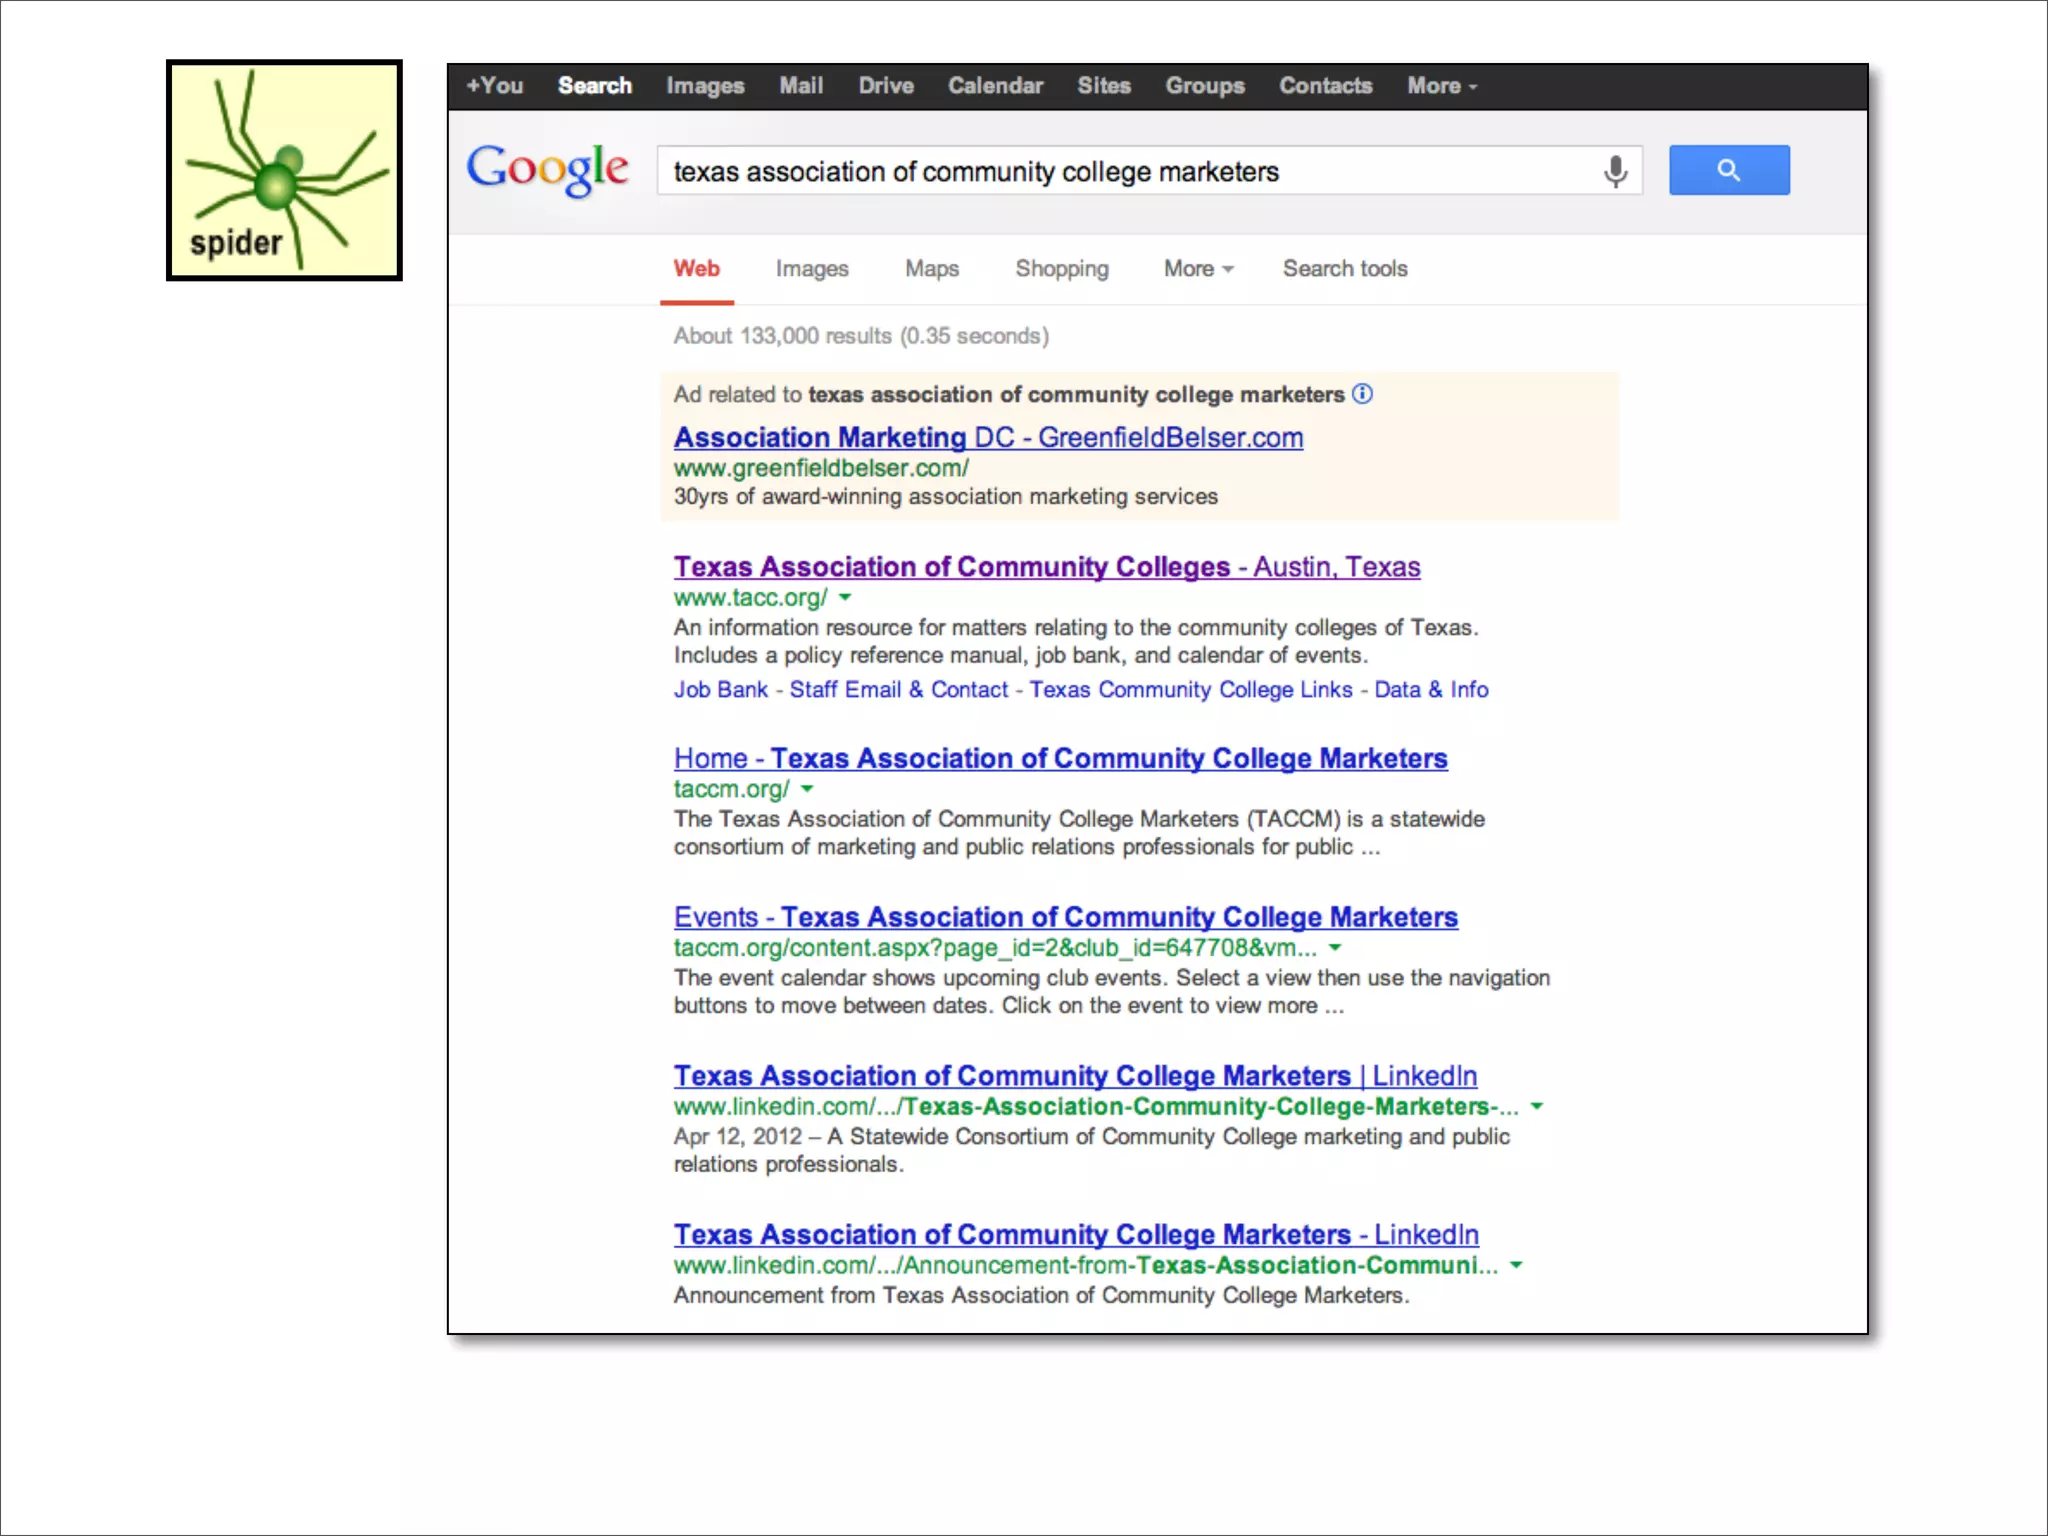Open the More dropdown in top bar
The height and width of the screenshot is (1536, 2048).
pos(1441,86)
